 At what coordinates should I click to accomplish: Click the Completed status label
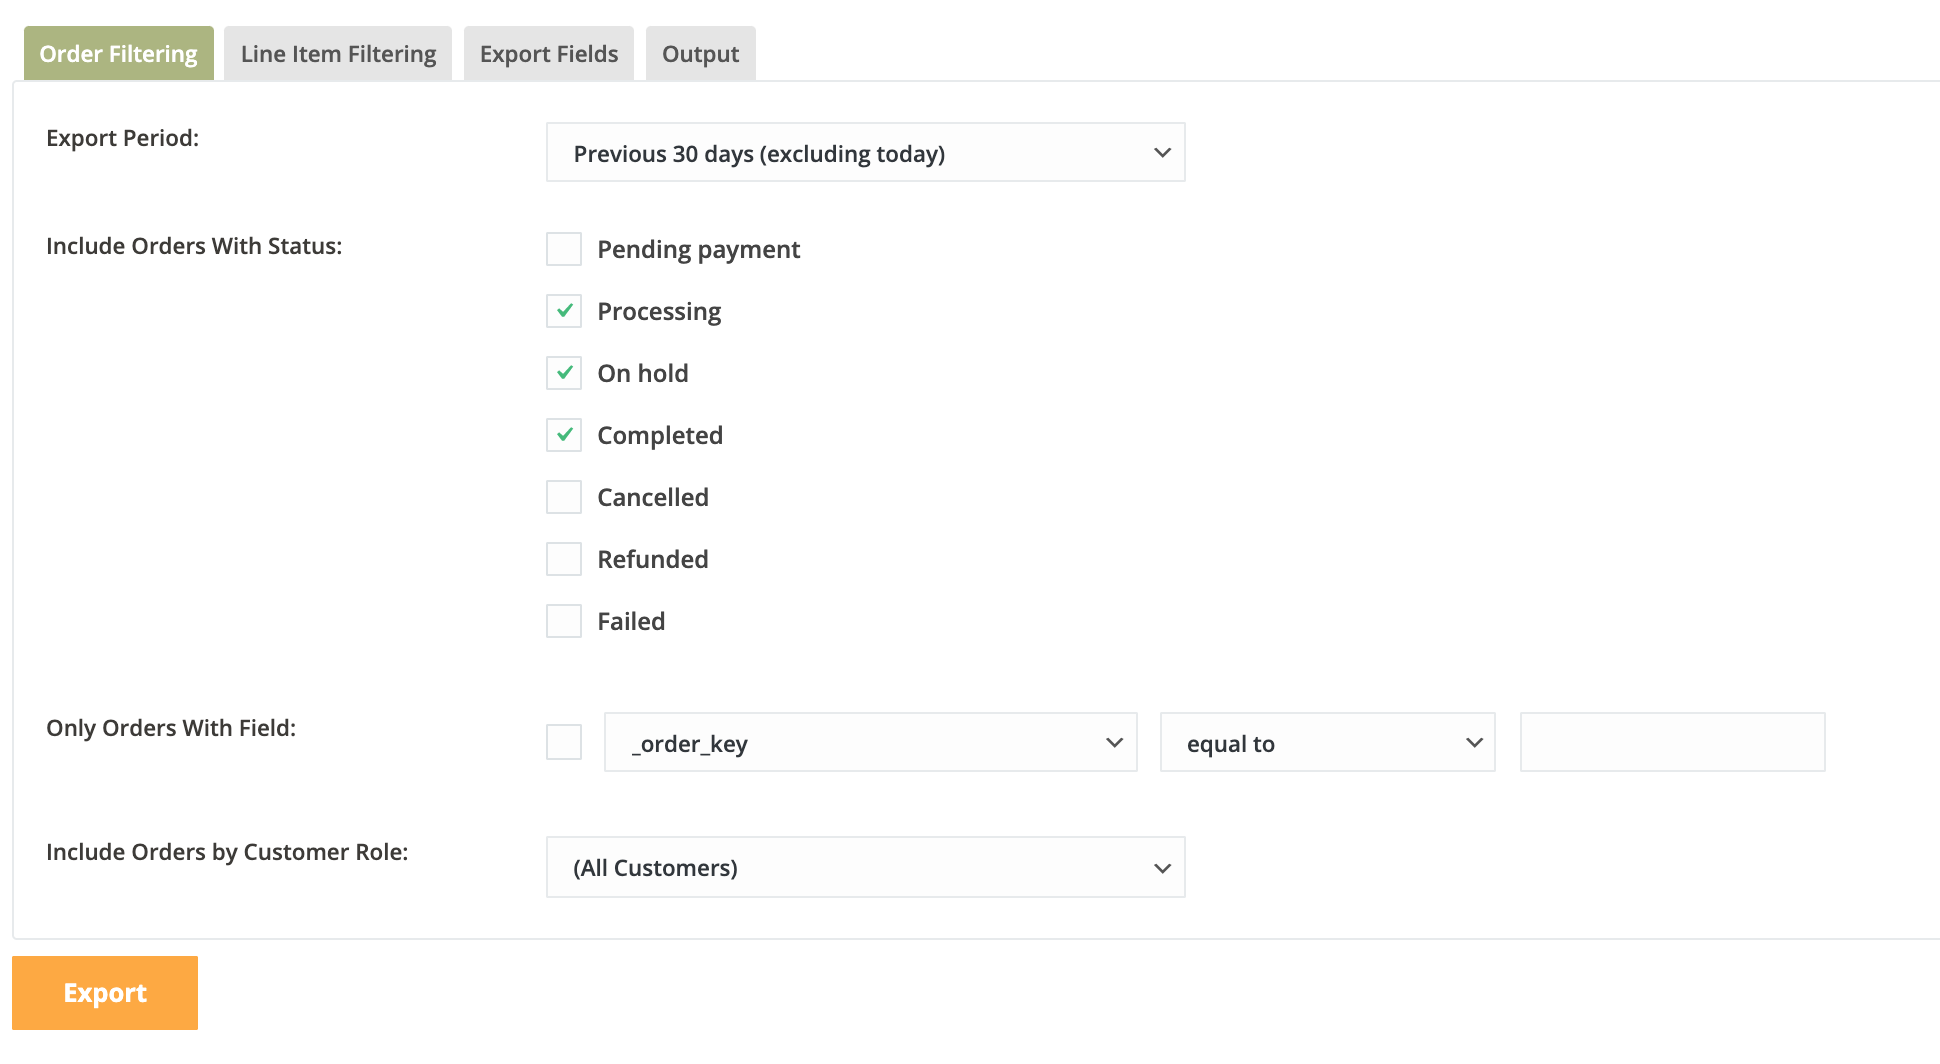tap(660, 436)
